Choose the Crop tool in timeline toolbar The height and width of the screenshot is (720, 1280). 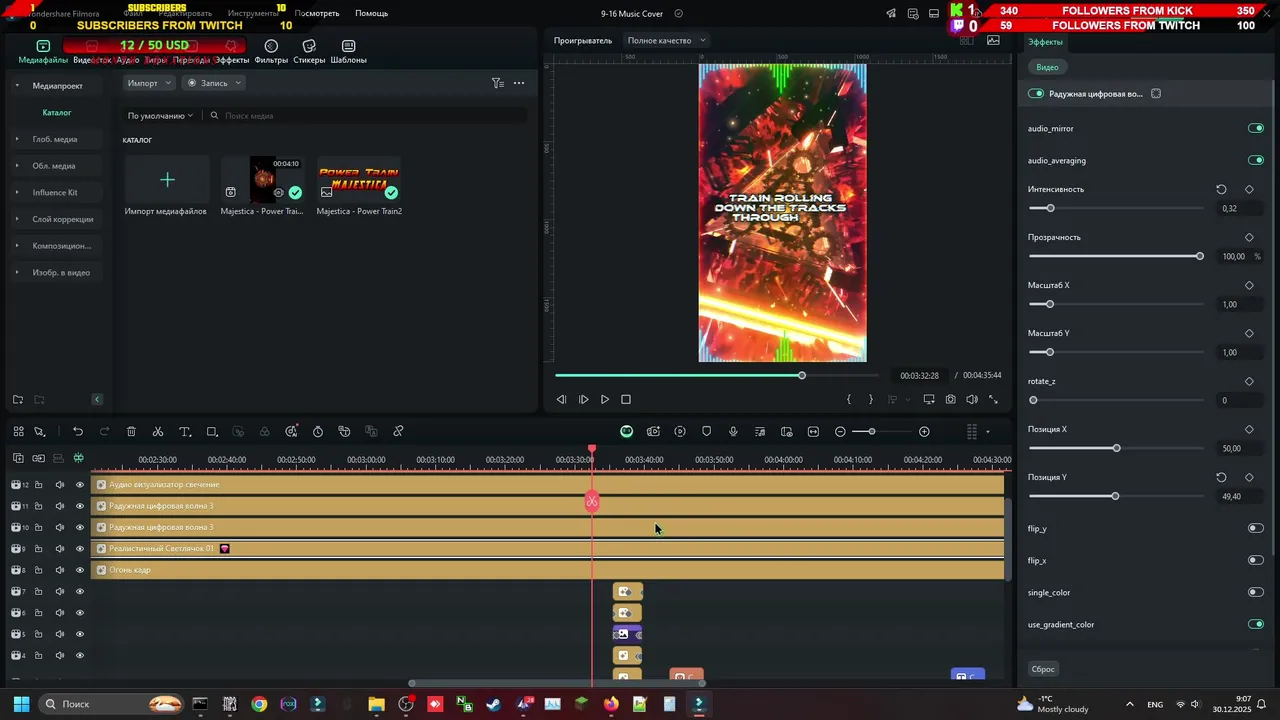coord(212,432)
